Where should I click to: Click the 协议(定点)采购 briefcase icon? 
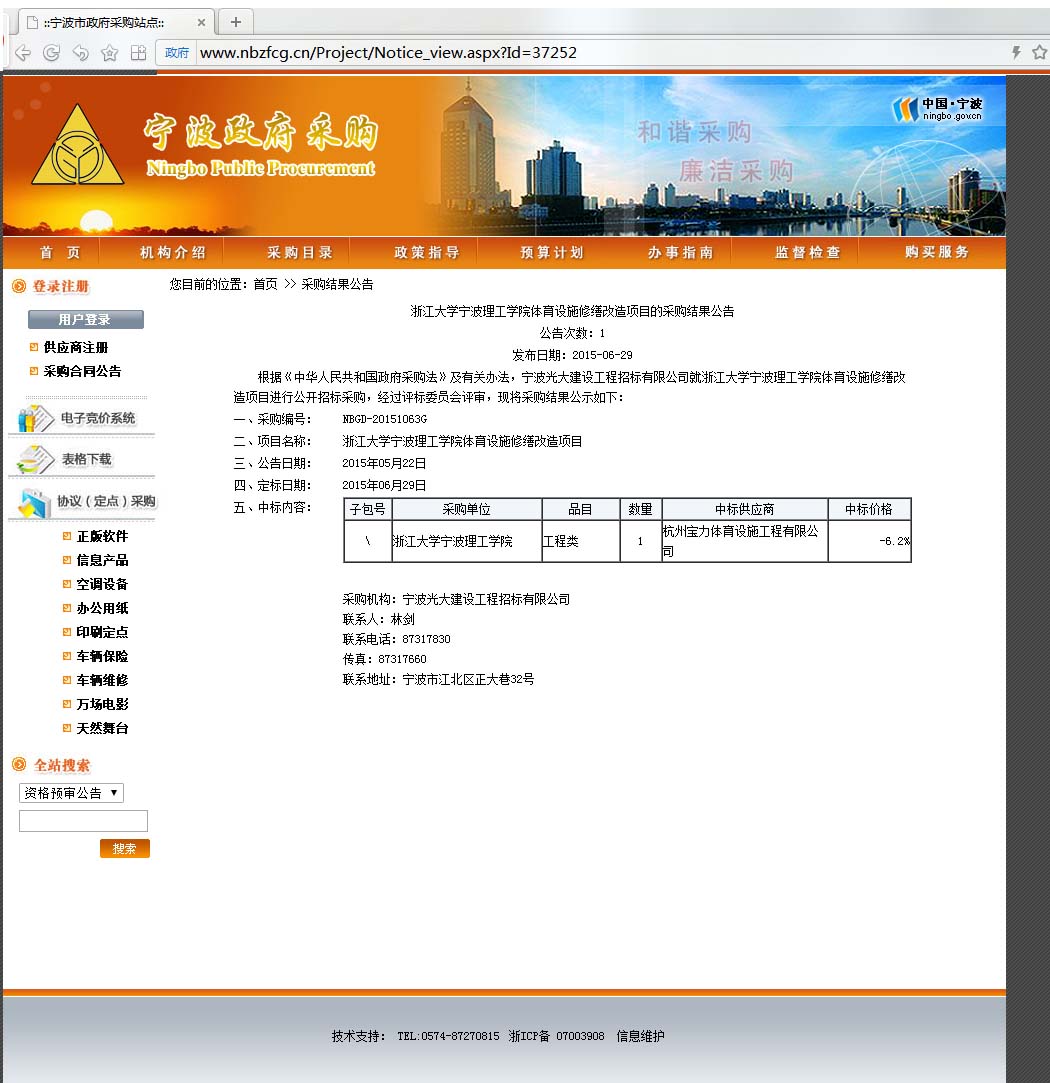click(34, 502)
